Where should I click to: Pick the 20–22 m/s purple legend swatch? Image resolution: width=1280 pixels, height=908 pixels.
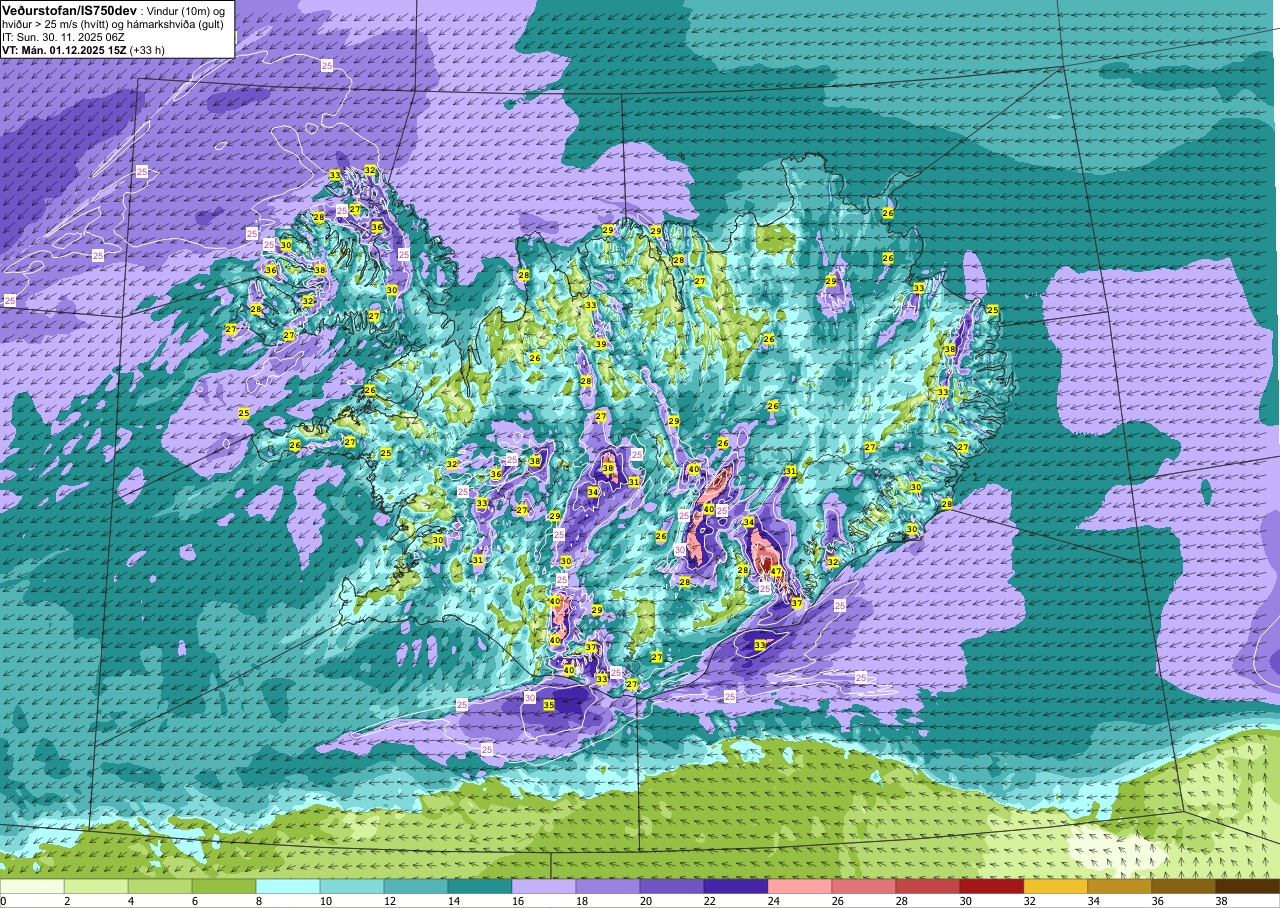672,887
